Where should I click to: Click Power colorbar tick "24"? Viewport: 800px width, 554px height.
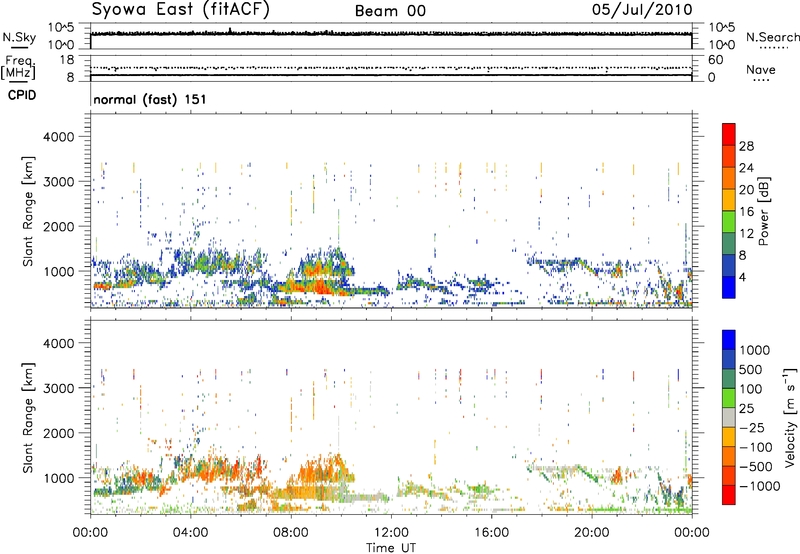(746, 168)
